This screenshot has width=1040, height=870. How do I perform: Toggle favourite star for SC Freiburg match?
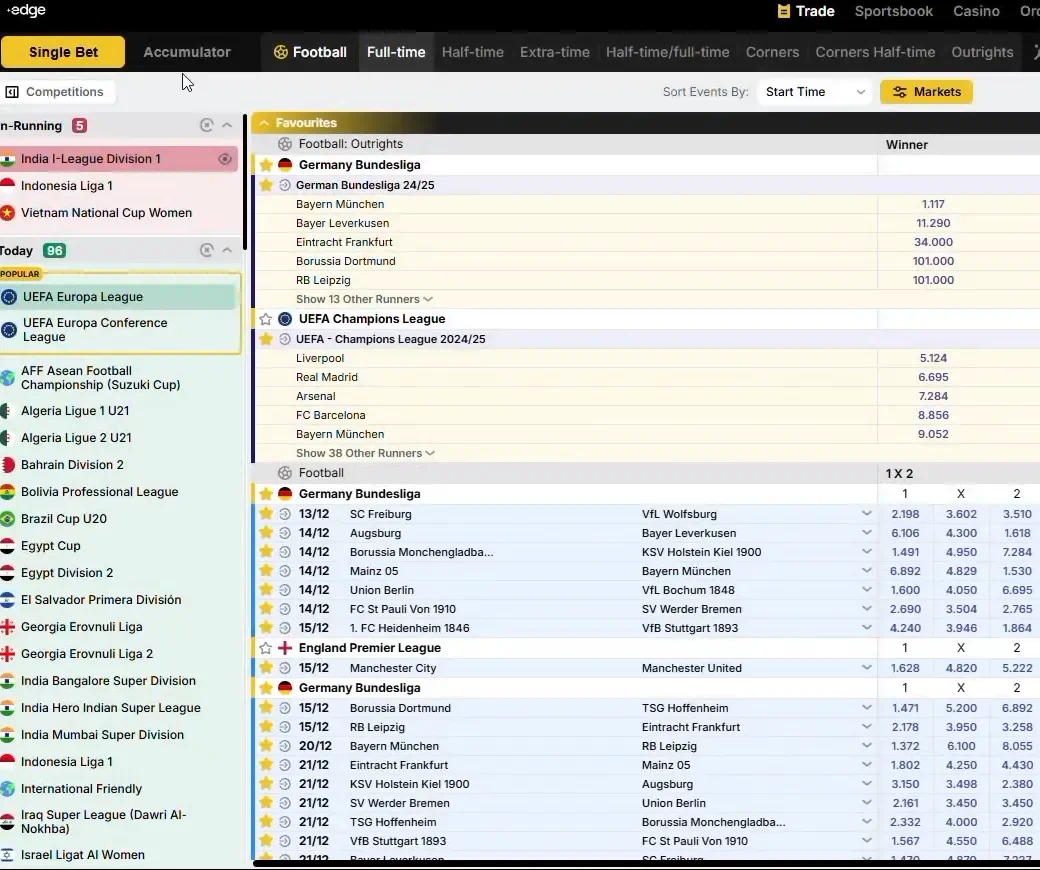pyautogui.click(x=266, y=513)
